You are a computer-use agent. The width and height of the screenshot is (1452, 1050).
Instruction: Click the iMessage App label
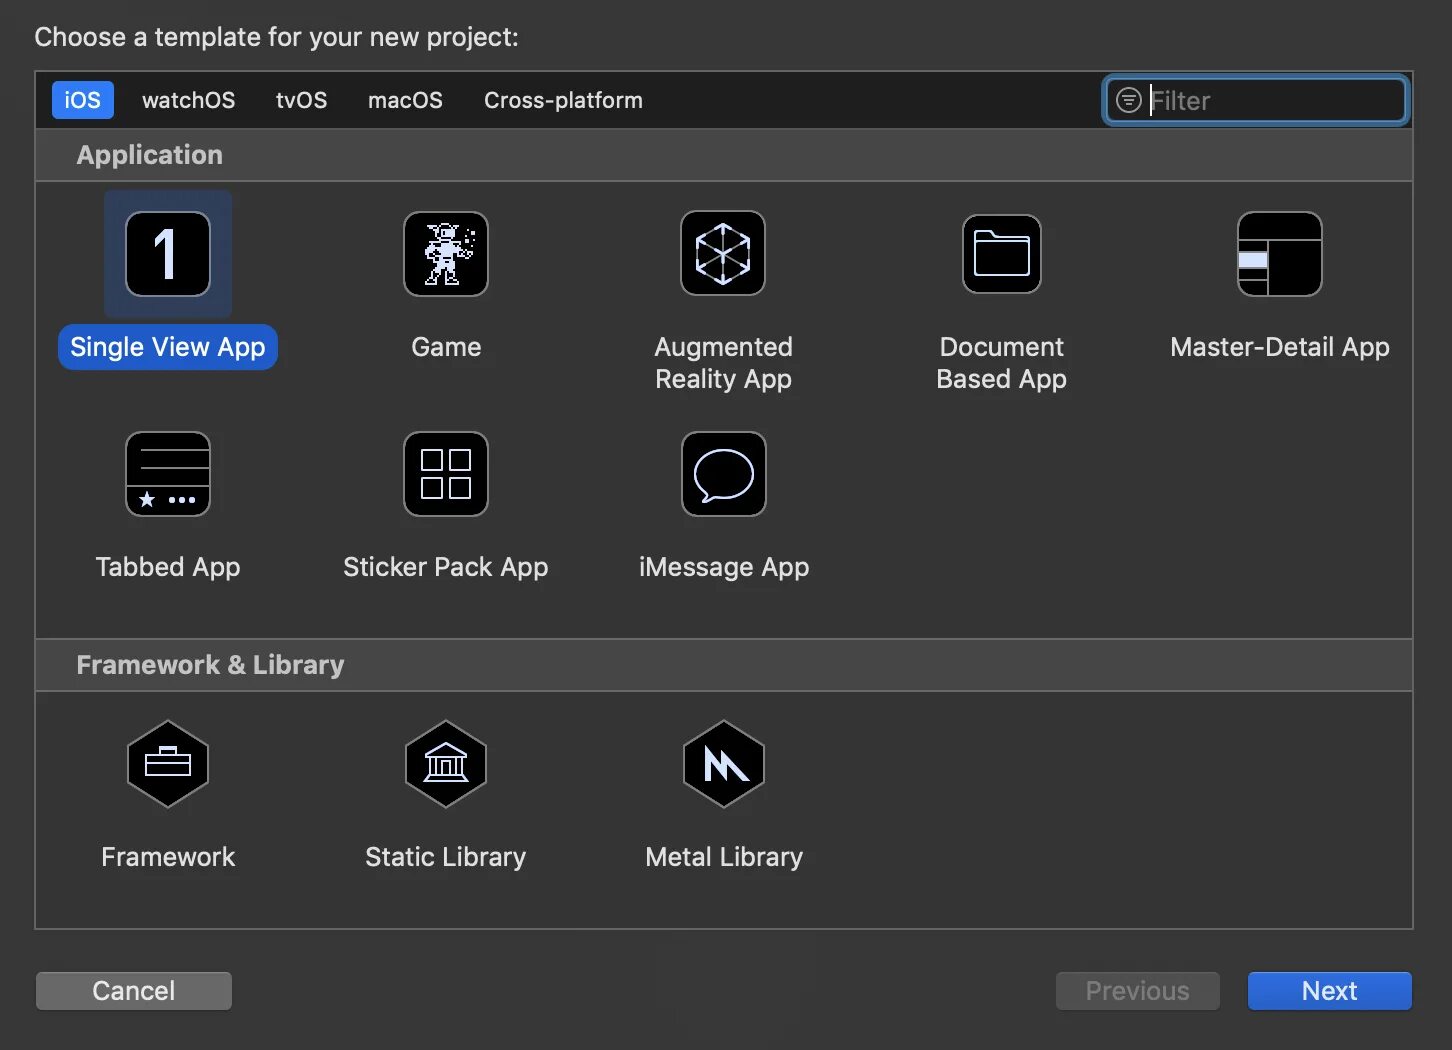(x=724, y=567)
